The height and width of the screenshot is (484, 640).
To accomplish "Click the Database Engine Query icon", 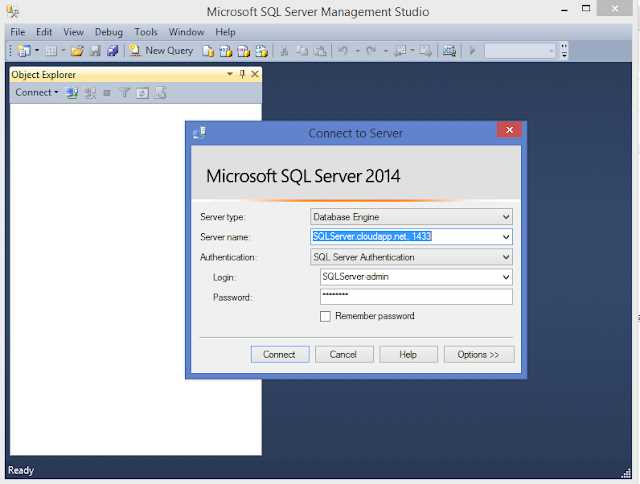I will [208, 51].
